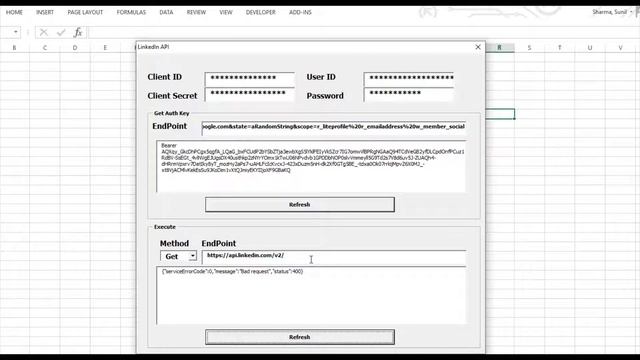Close the LinkedIn API dialog
The height and width of the screenshot is (360, 640).
[478, 47]
